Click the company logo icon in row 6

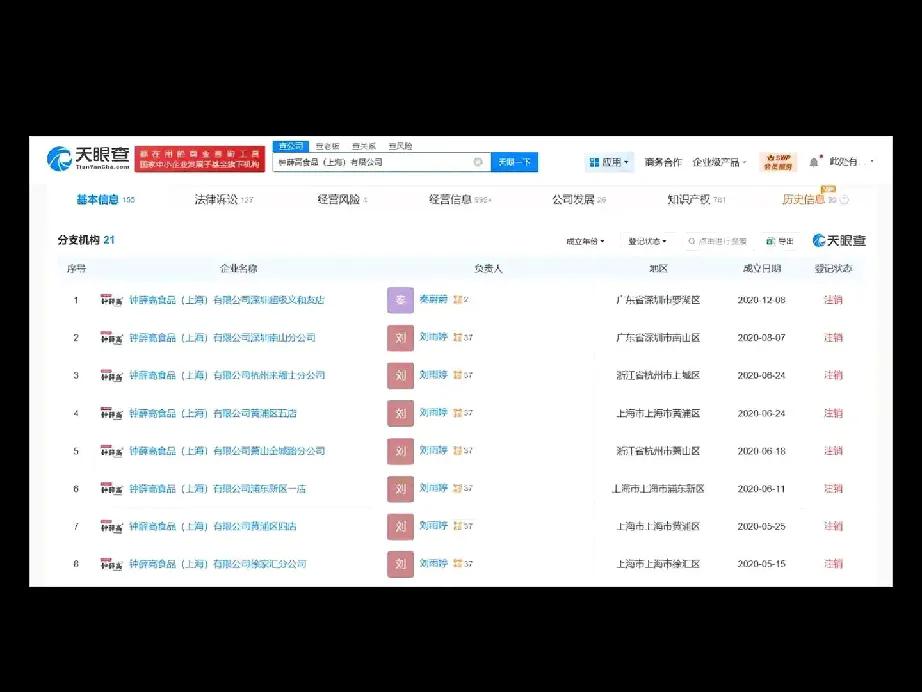click(x=111, y=489)
